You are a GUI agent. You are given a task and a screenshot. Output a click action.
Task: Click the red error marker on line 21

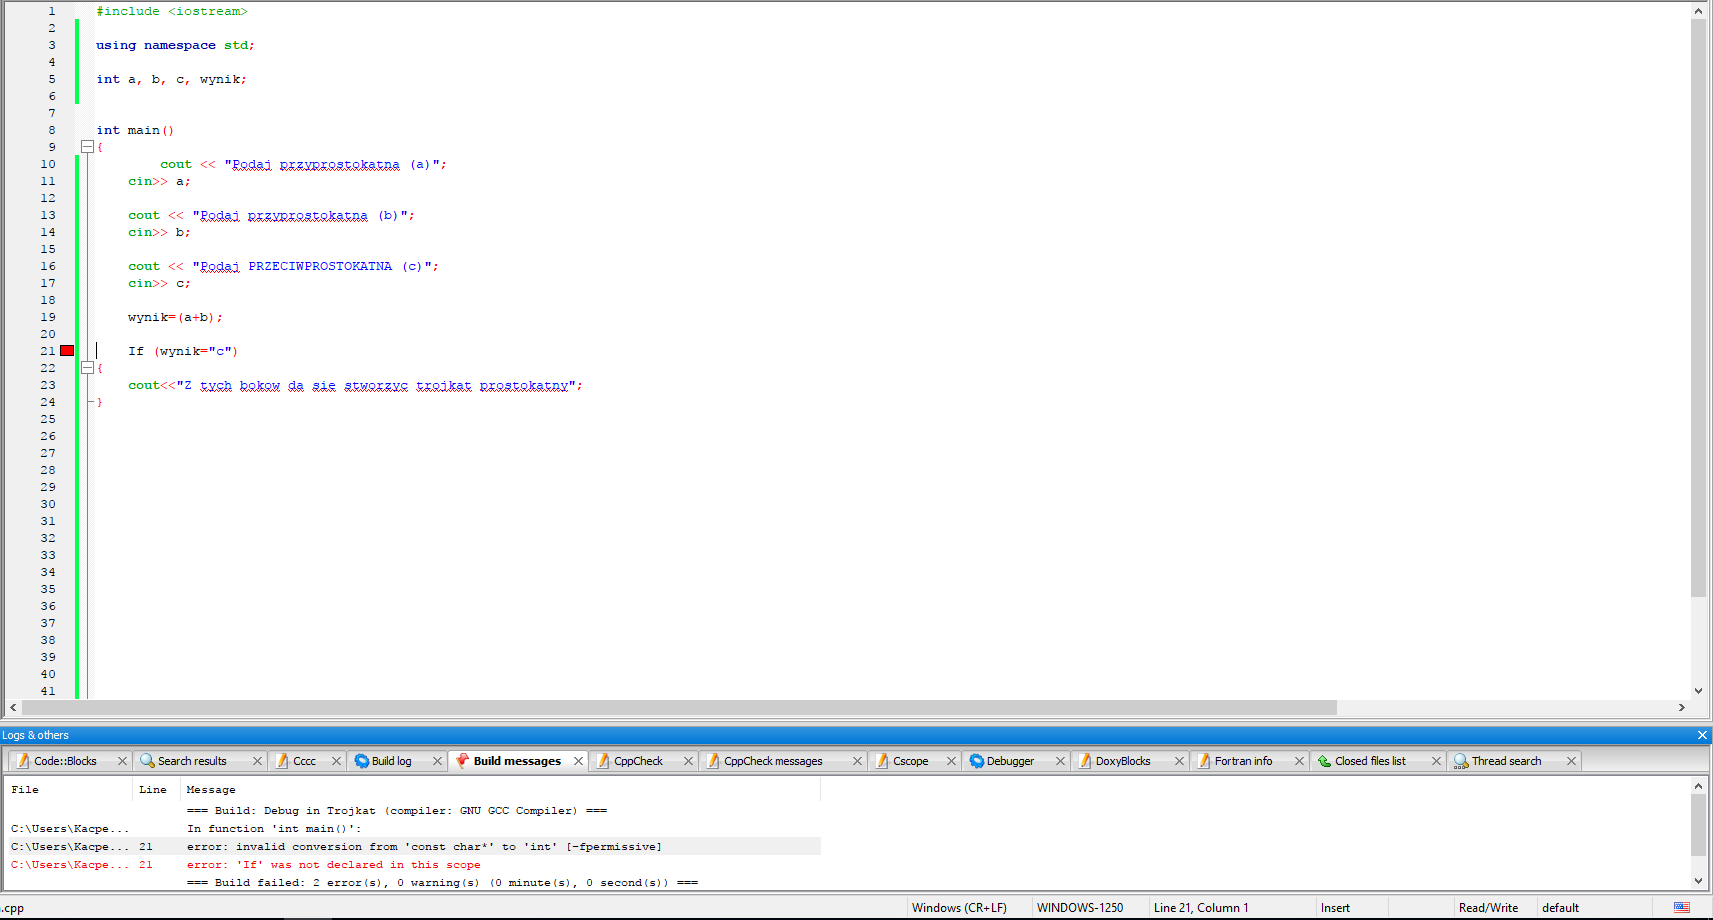(67, 351)
